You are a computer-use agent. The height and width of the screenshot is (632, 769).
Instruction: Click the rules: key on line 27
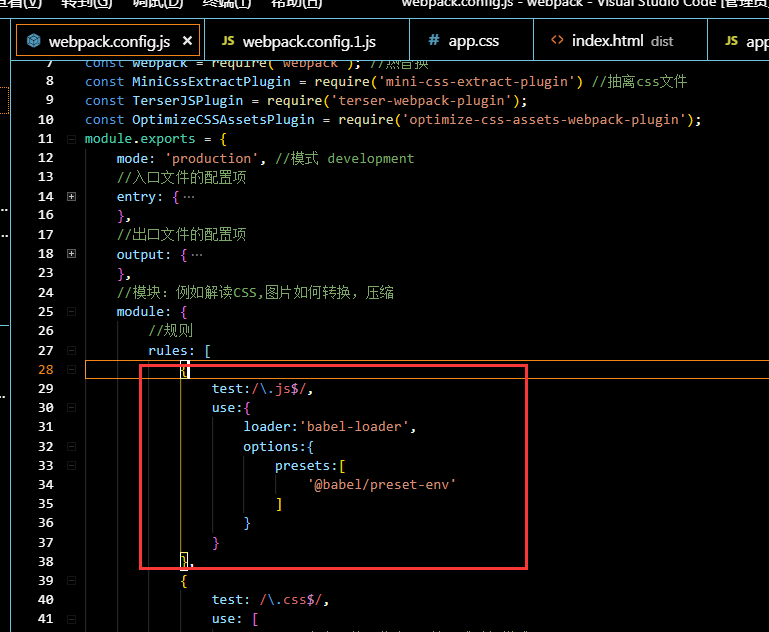pyautogui.click(x=171, y=351)
